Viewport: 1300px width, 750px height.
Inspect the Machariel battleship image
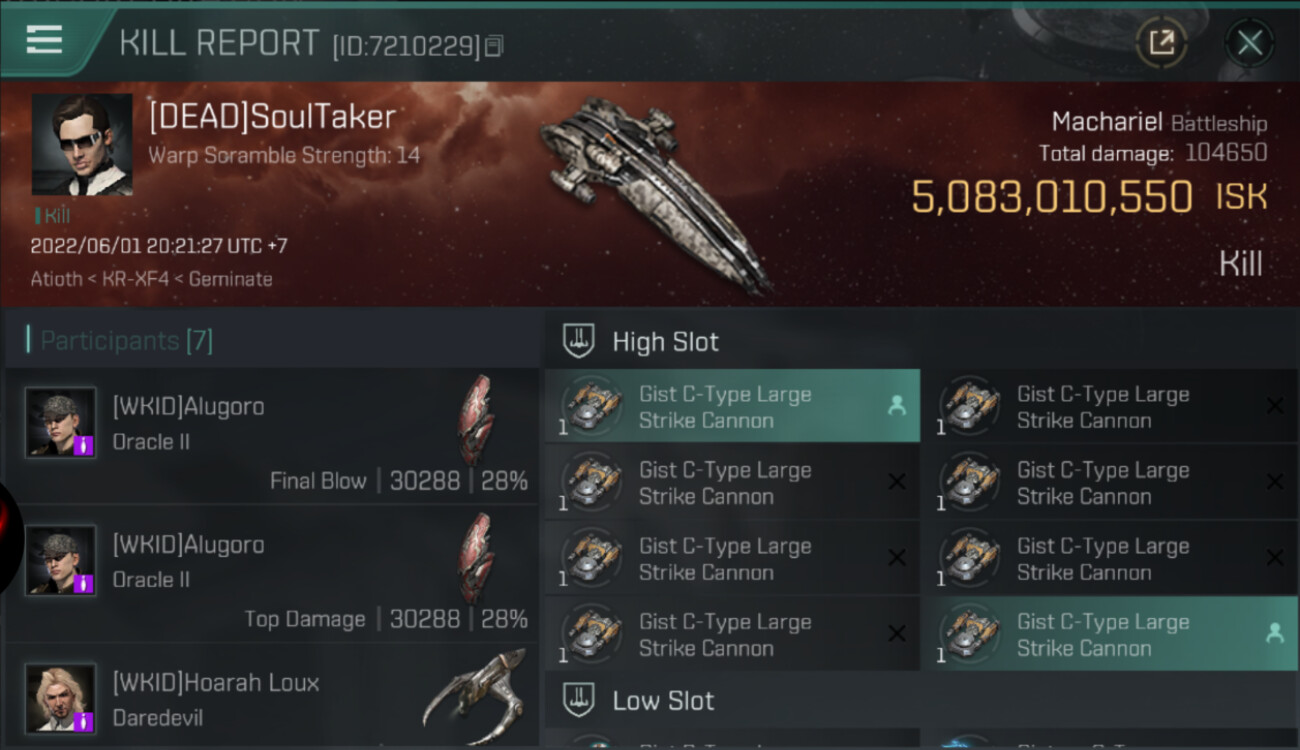tap(655, 190)
